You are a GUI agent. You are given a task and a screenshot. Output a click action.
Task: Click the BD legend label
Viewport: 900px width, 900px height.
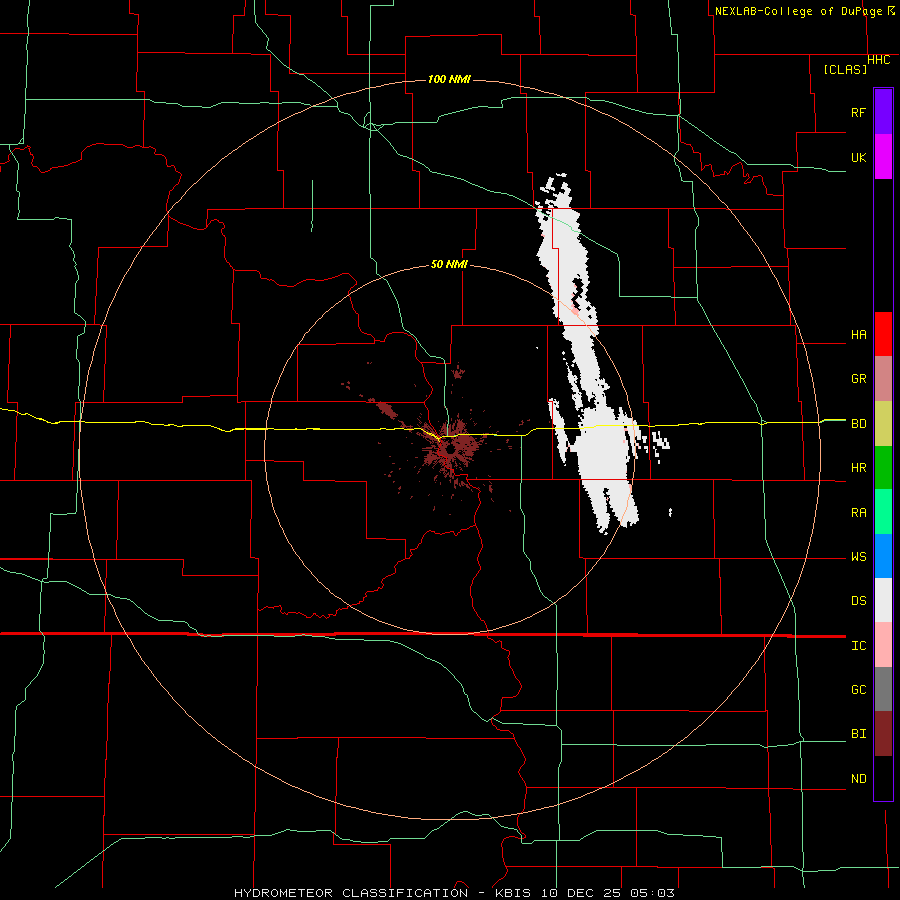[x=858, y=424]
